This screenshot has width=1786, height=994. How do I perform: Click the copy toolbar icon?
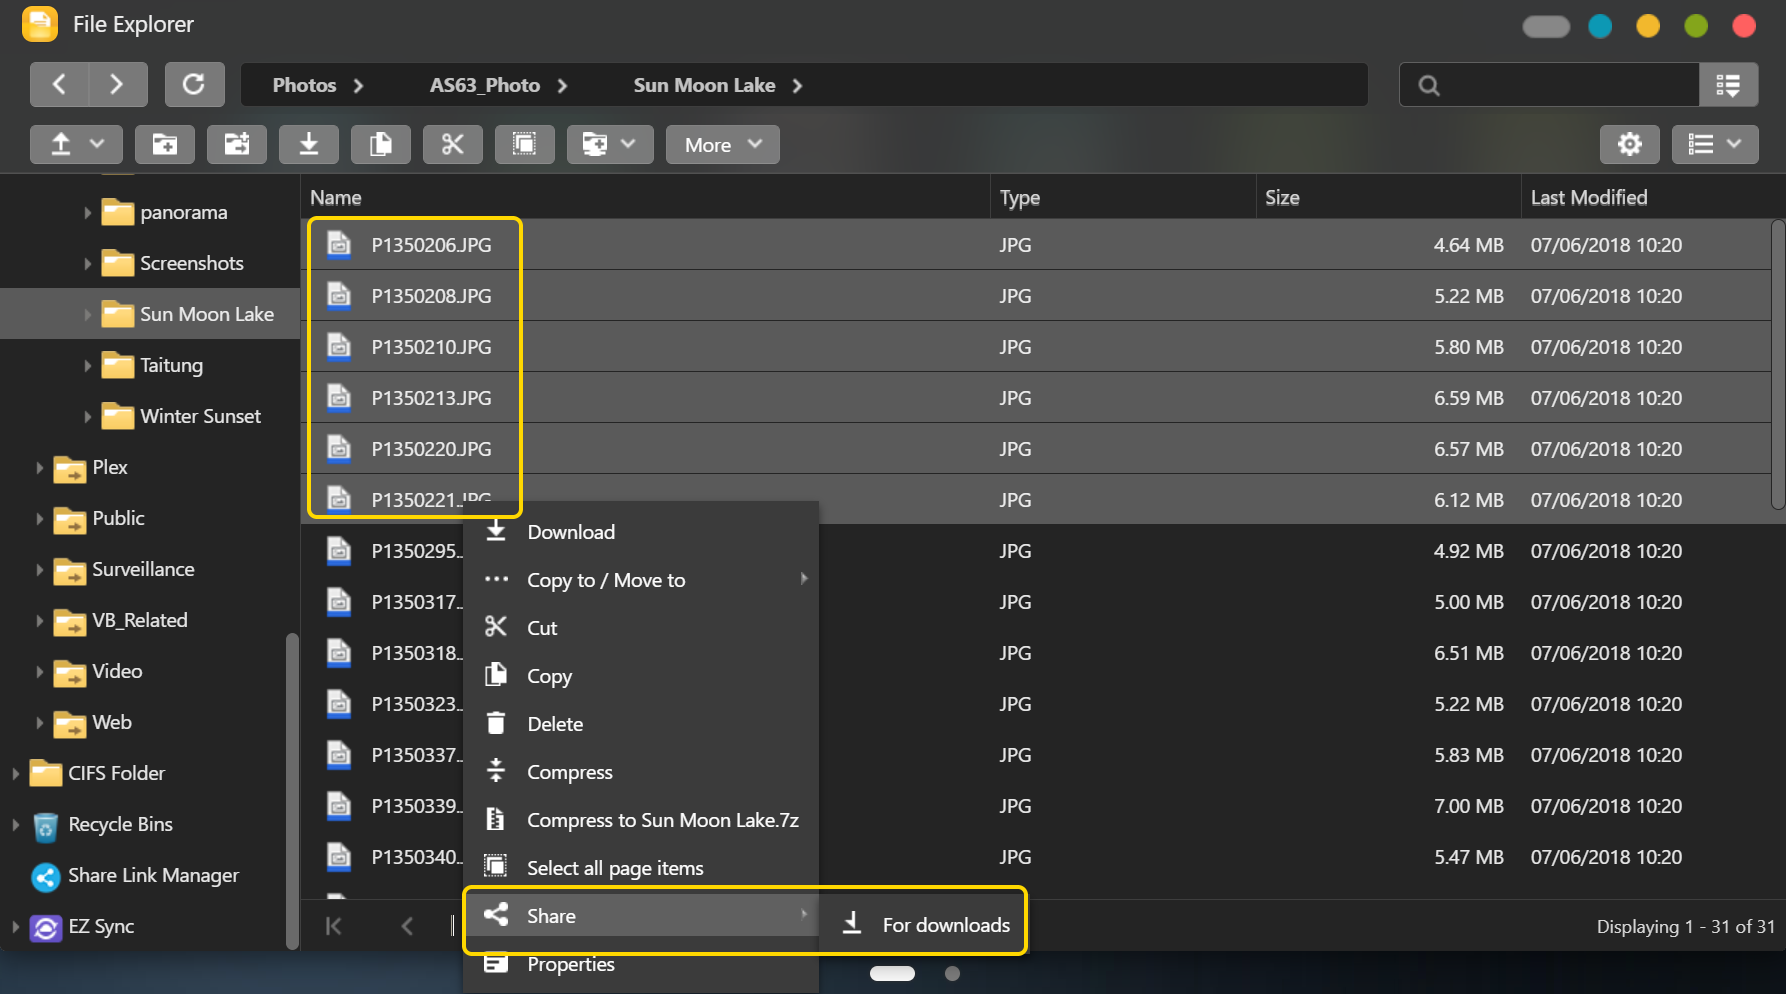pos(381,144)
